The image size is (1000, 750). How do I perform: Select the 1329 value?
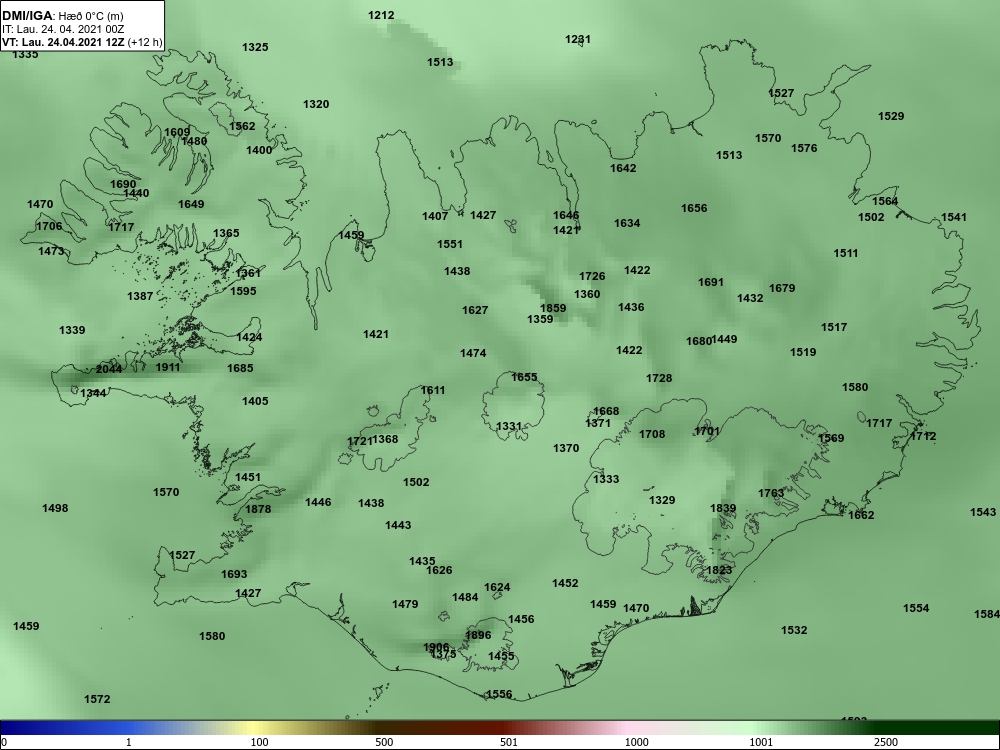[662, 501]
